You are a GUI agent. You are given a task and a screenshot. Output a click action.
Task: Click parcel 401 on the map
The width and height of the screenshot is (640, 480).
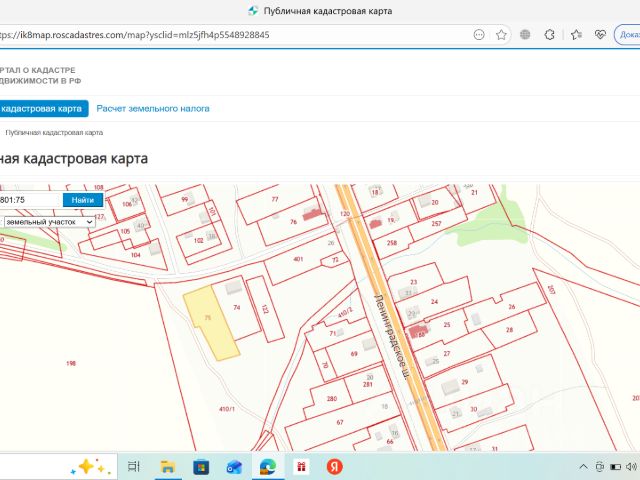[x=298, y=259]
